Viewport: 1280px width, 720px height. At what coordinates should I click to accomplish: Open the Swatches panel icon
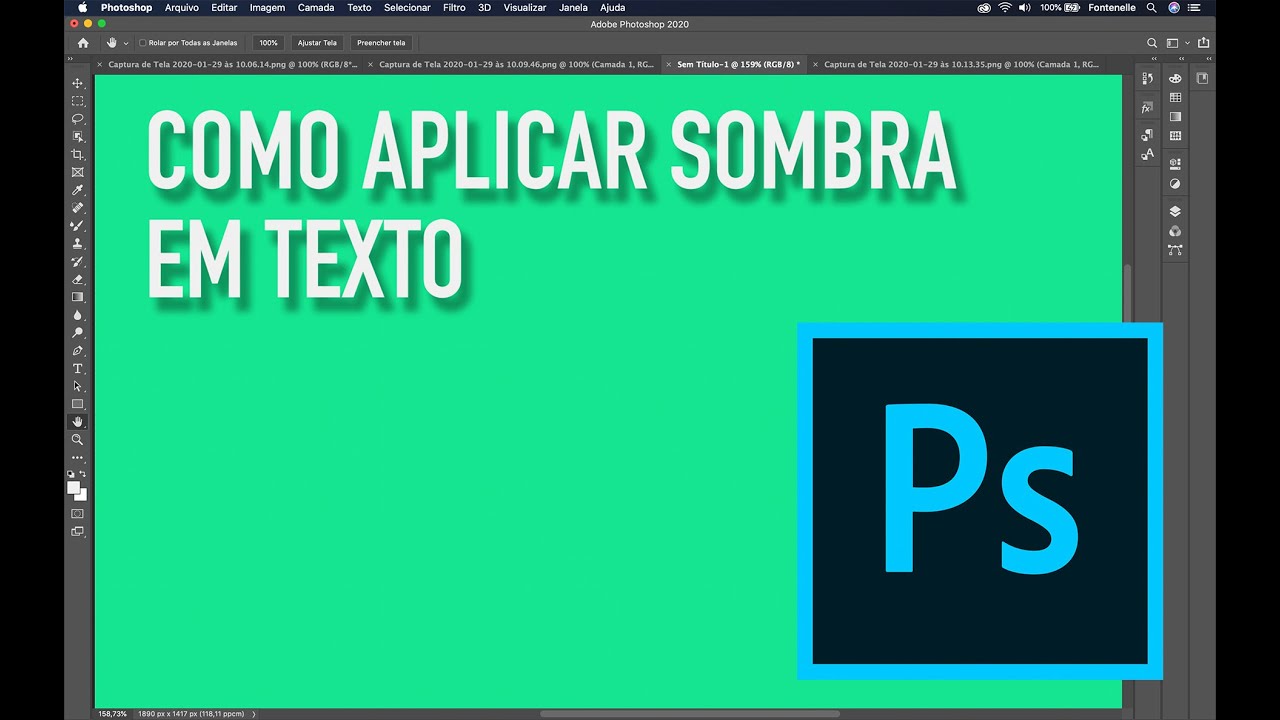coord(1175,98)
